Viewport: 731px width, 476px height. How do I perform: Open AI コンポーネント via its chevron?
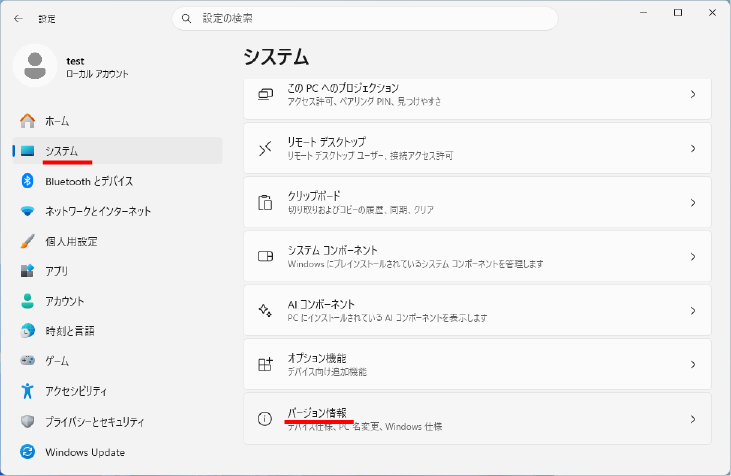693,310
